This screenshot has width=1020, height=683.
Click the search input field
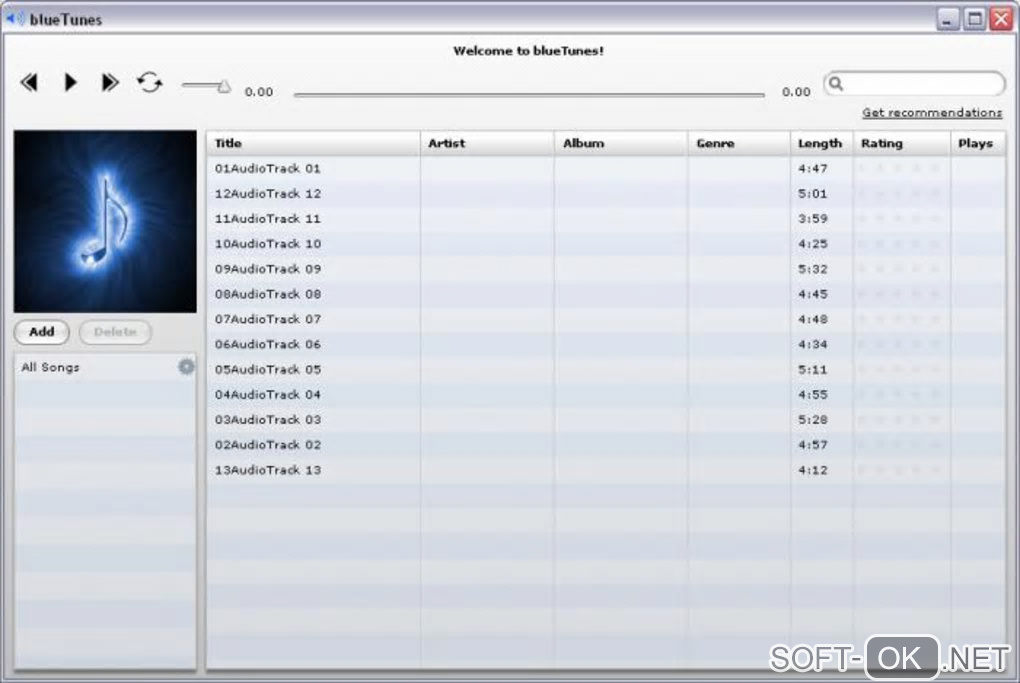[x=914, y=84]
